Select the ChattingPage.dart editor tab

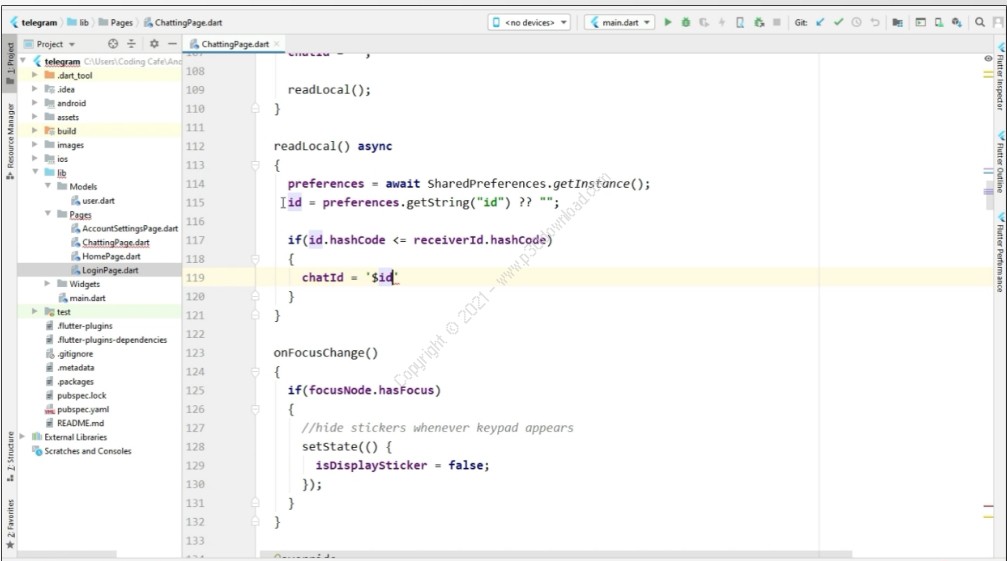pyautogui.click(x=235, y=44)
